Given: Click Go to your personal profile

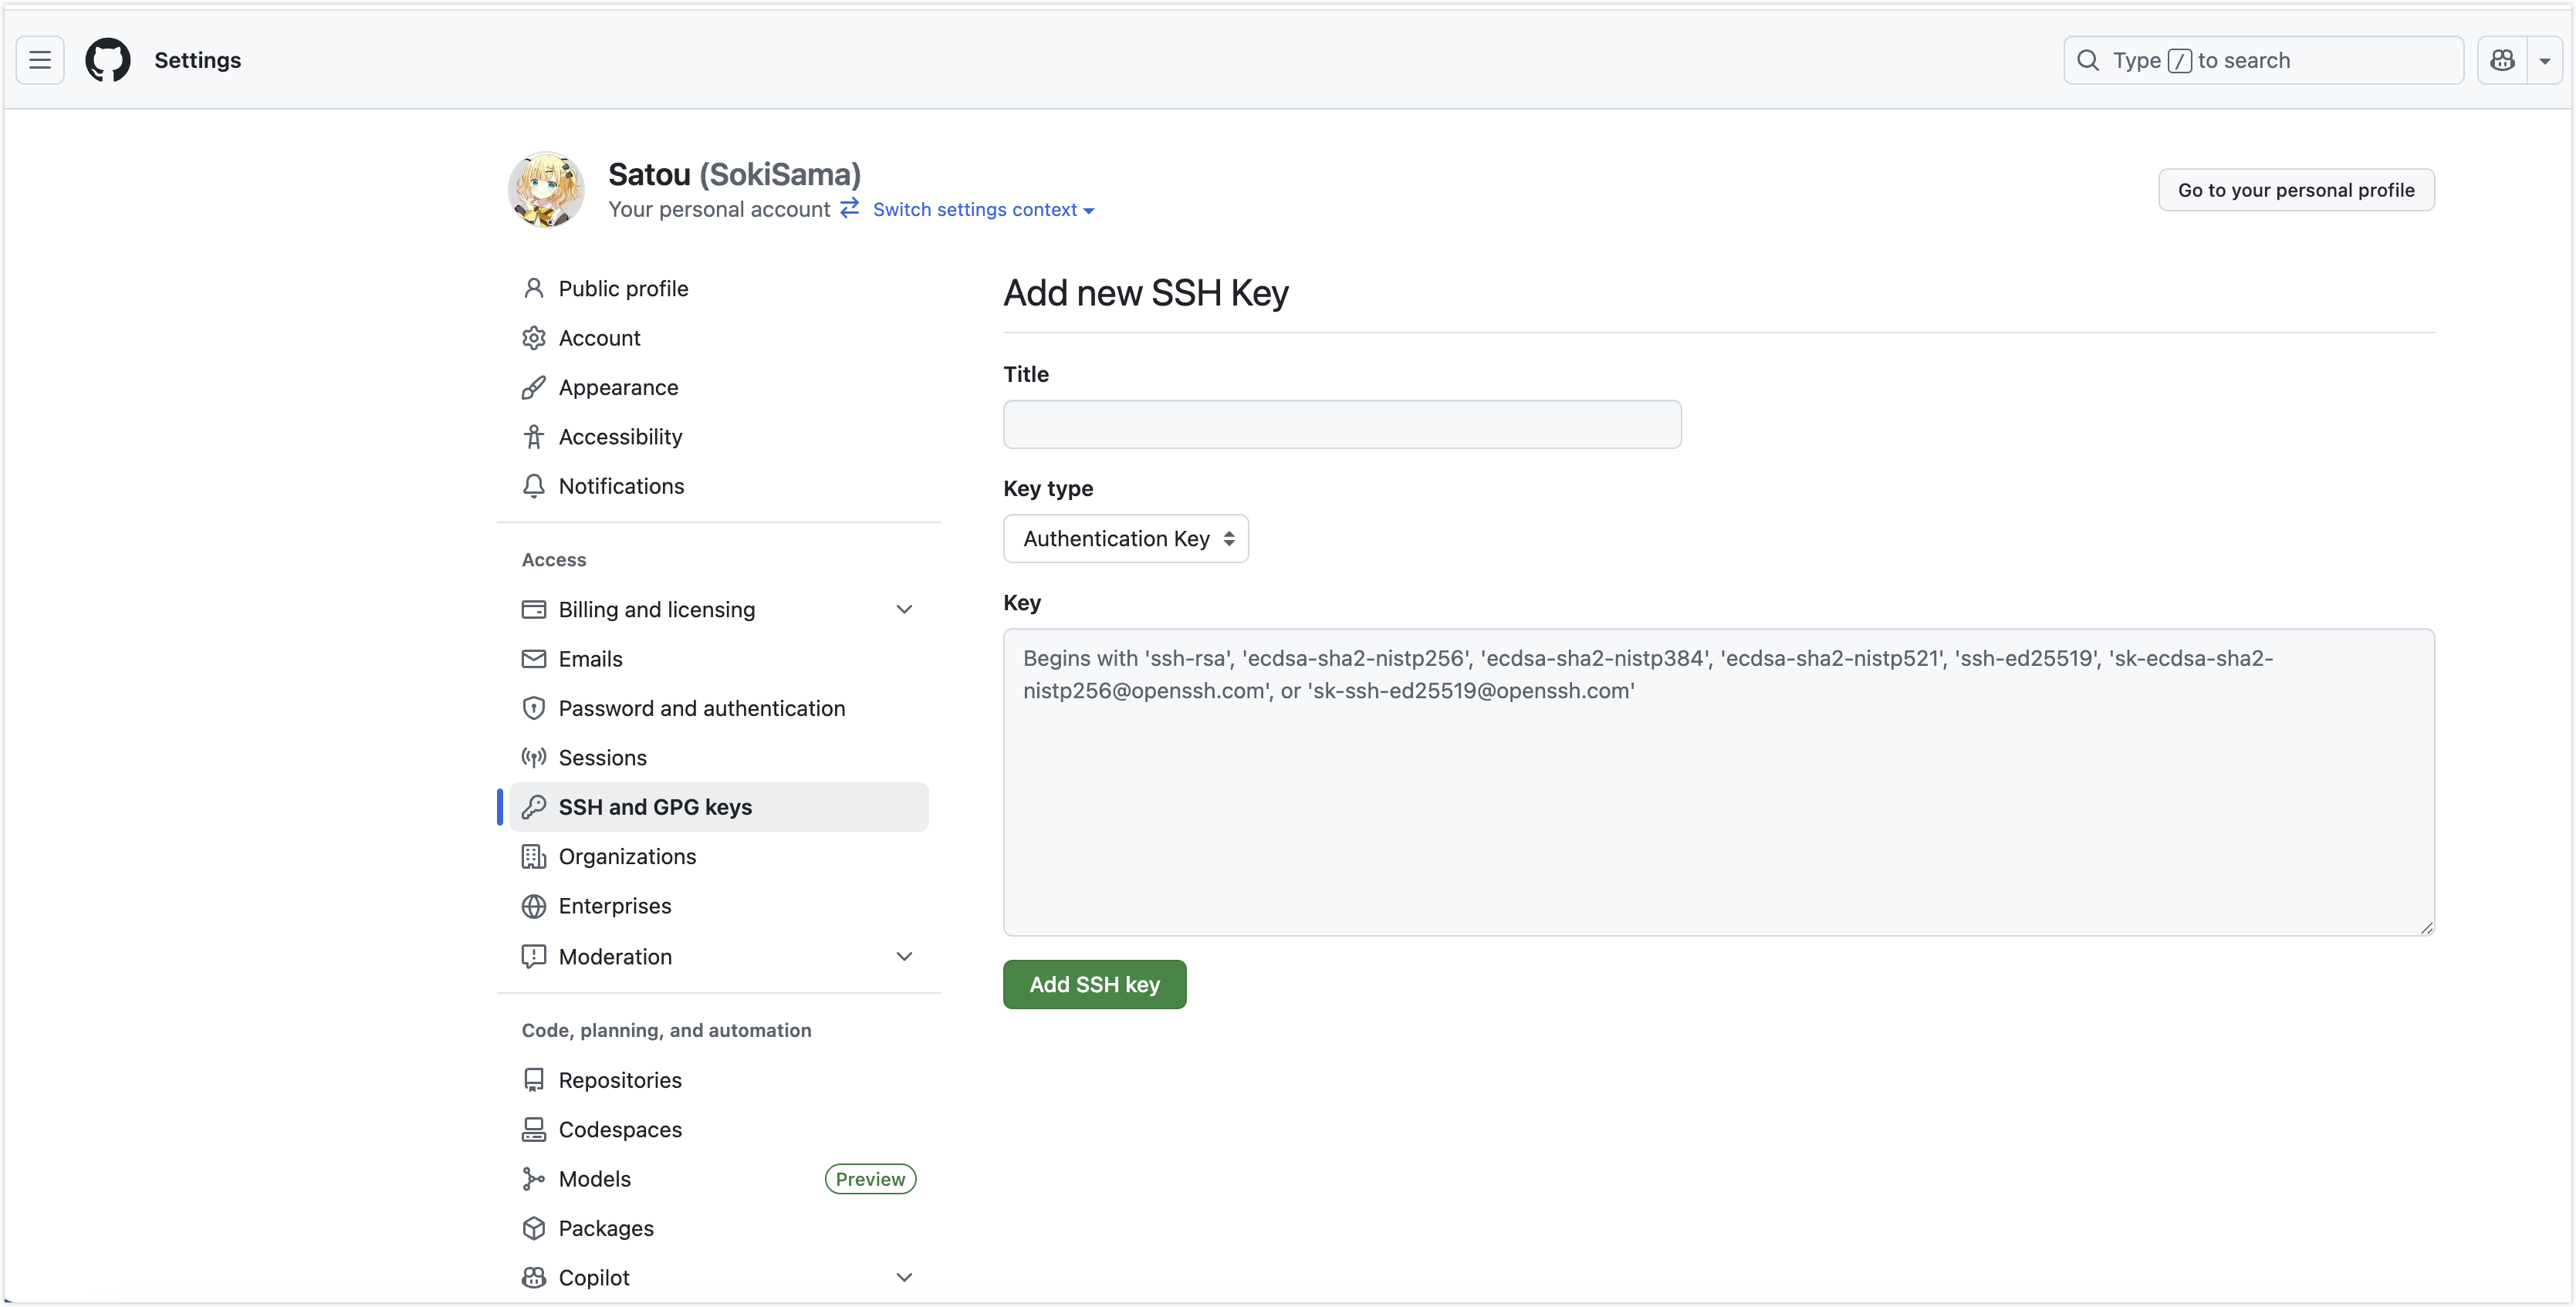Looking at the screenshot, I should pyautogui.click(x=2296, y=190).
